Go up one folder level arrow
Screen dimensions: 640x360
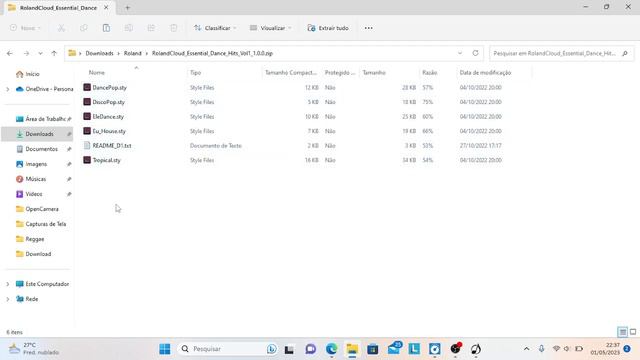(x=54, y=53)
